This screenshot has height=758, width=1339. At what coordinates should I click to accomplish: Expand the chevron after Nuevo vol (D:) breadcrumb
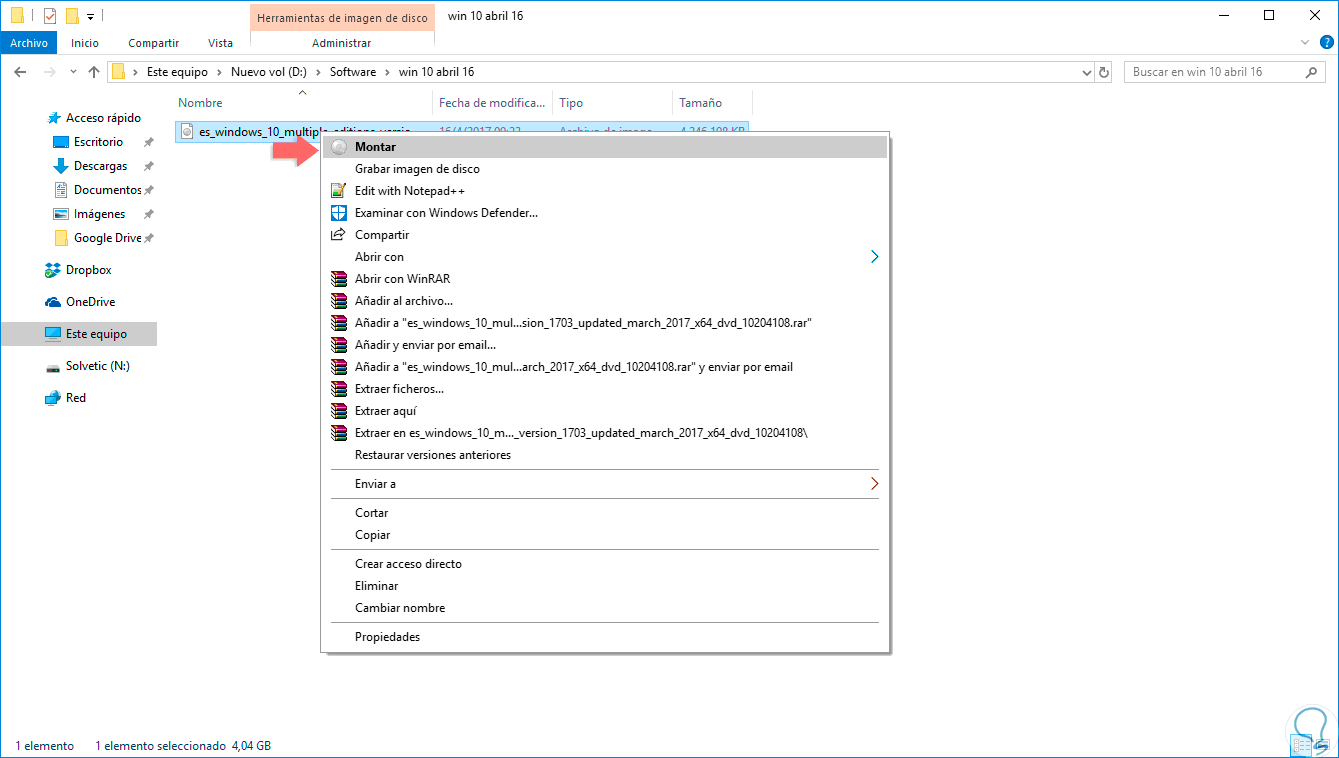click(x=320, y=72)
